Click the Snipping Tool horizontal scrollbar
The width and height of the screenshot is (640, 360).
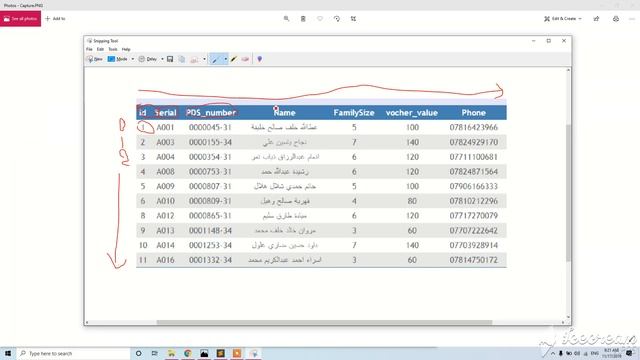coord(324,322)
